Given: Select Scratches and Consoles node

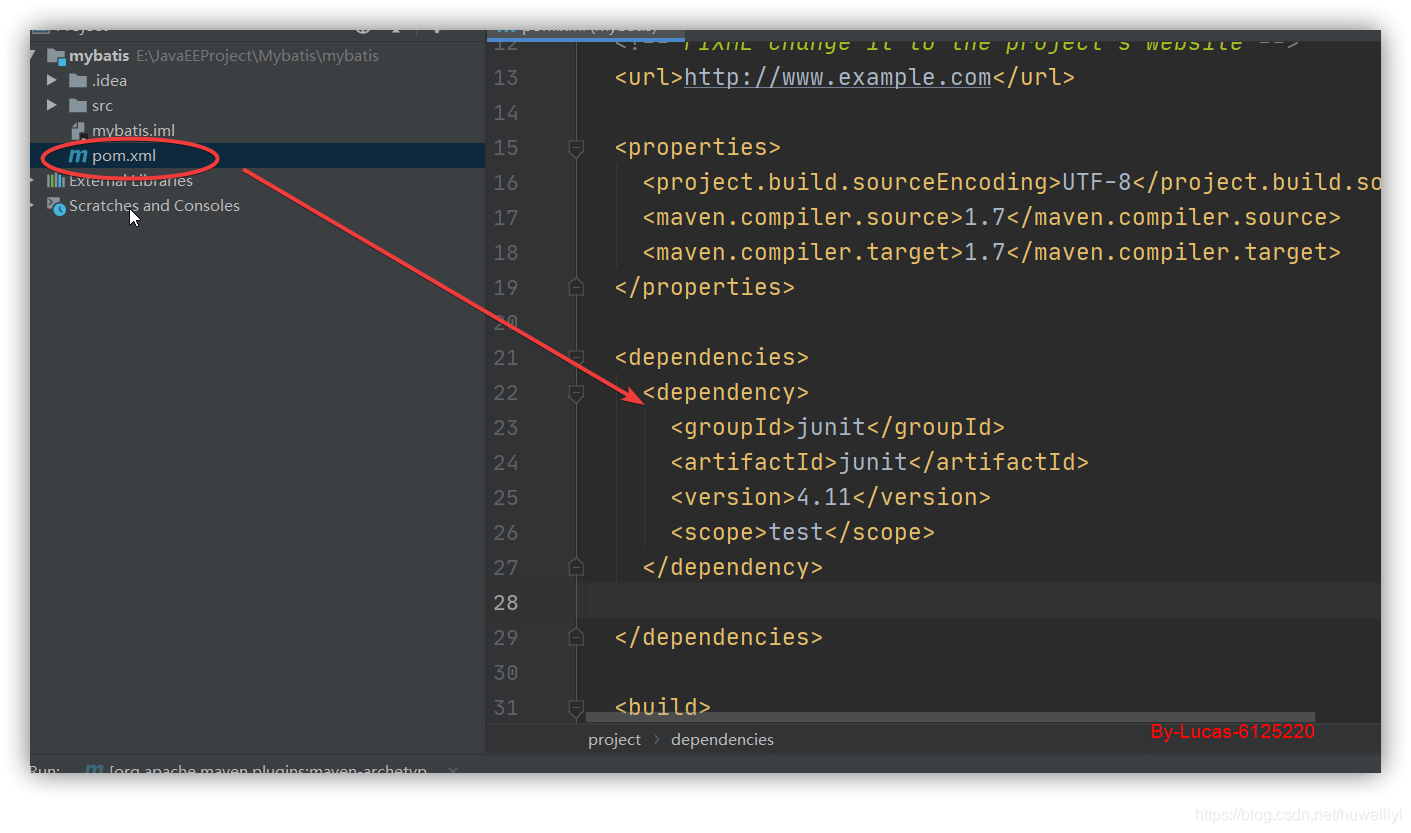Looking at the screenshot, I should coord(154,206).
